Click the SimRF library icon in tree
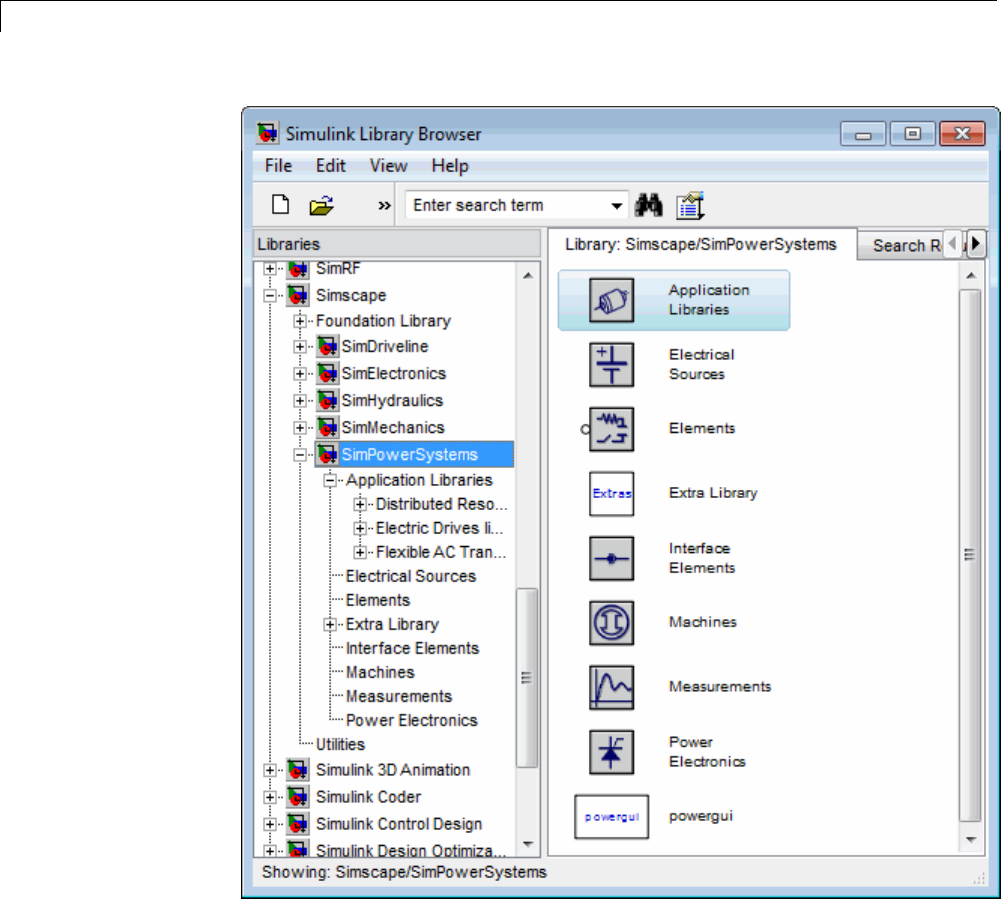The height and width of the screenshot is (899, 1001). click(x=297, y=269)
